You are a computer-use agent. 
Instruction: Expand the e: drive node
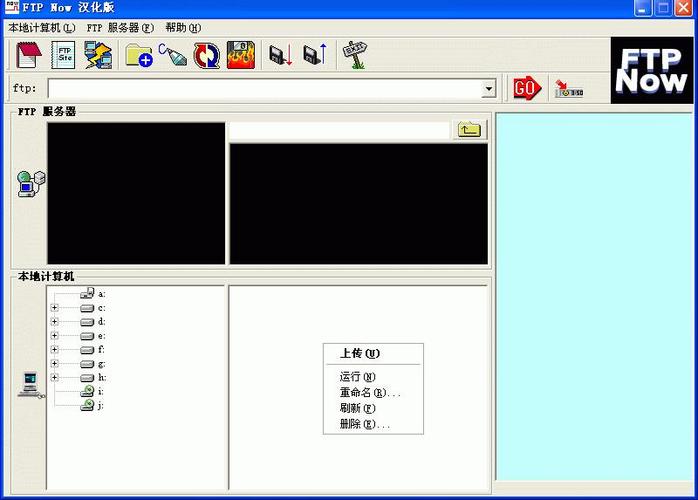pos(54,335)
